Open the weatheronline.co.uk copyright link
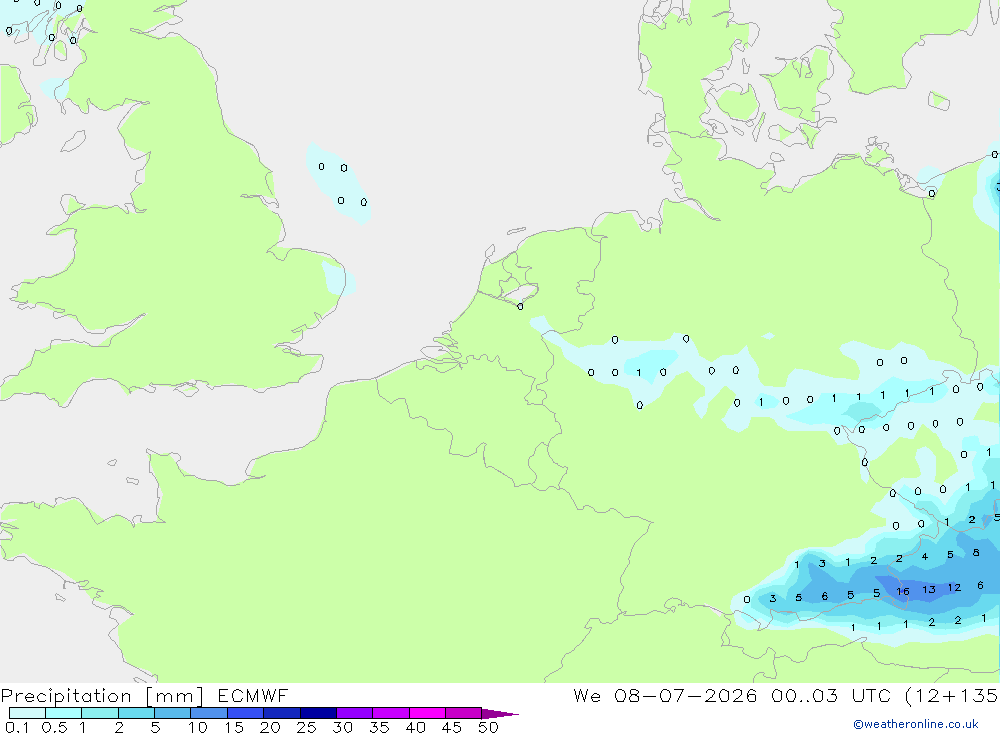 click(x=916, y=724)
